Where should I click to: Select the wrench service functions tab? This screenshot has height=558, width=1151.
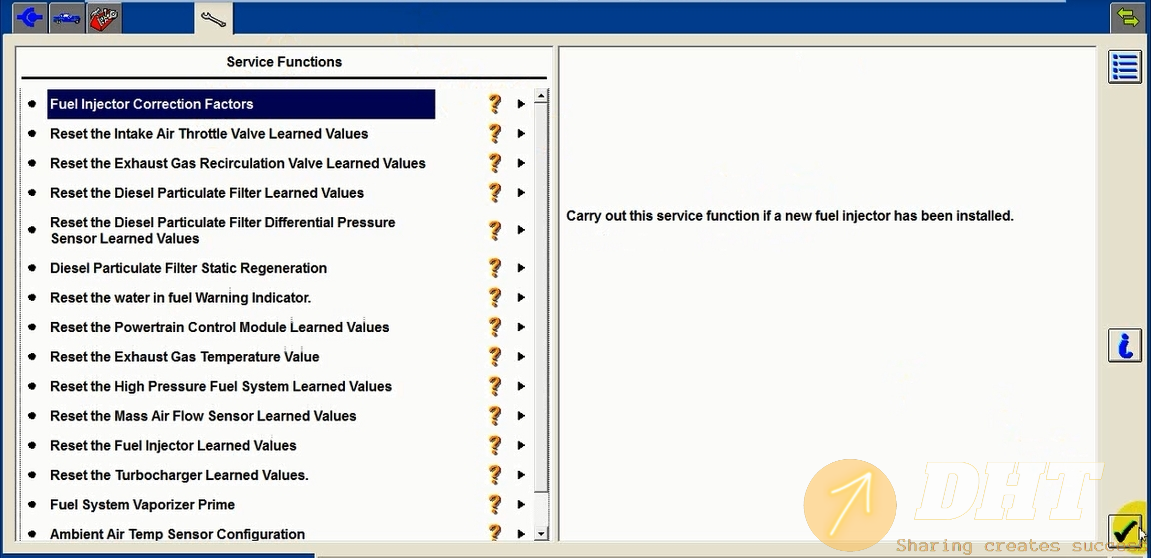[214, 18]
